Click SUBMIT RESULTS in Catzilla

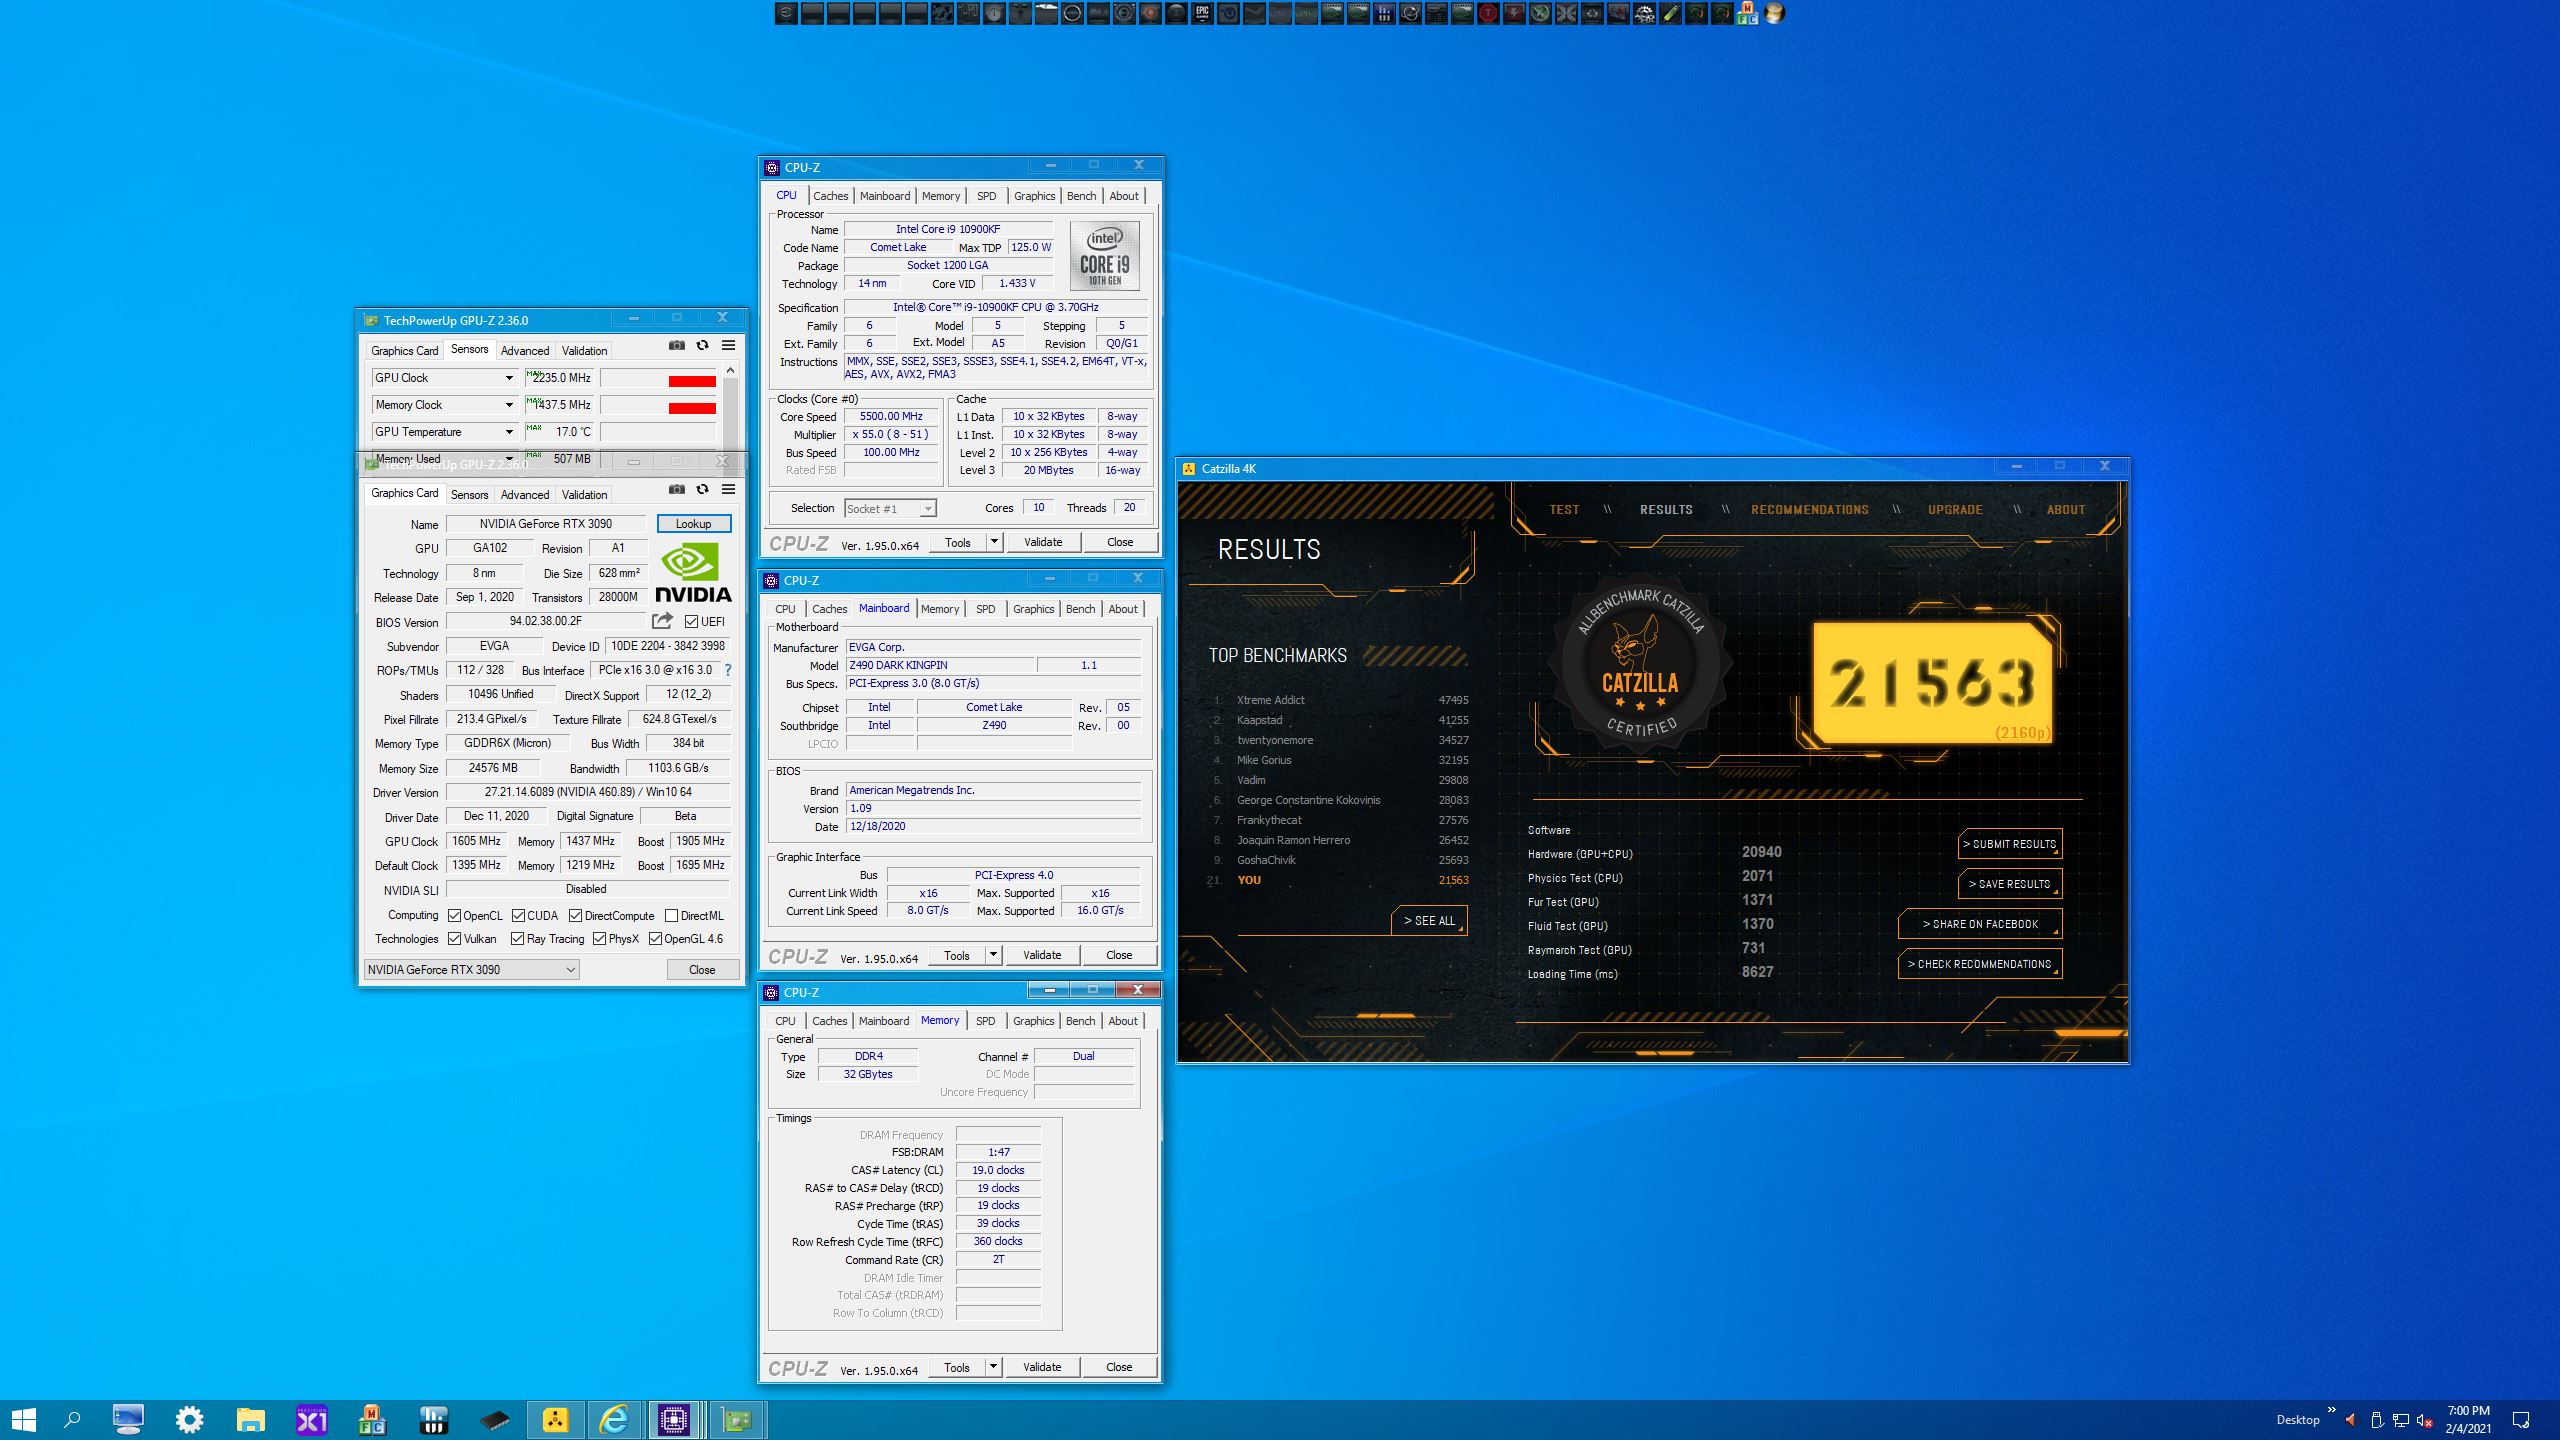click(x=2010, y=844)
